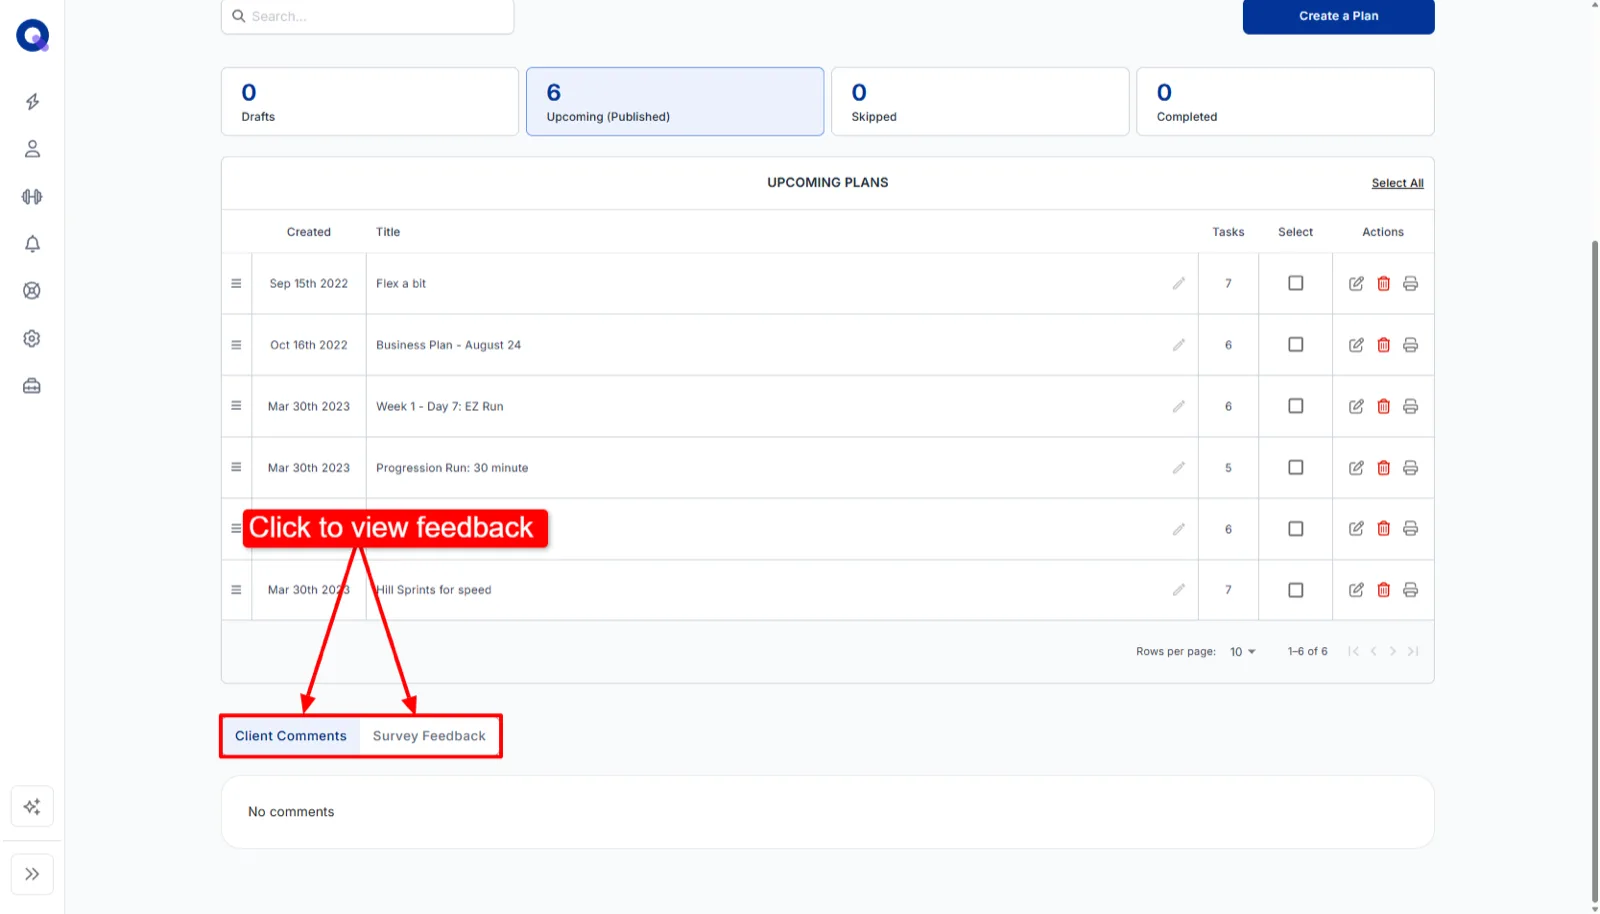Viewport: 1600px width, 914px height.
Task: Rename Hill Sprints for speed with pencil
Action: pos(1179,590)
